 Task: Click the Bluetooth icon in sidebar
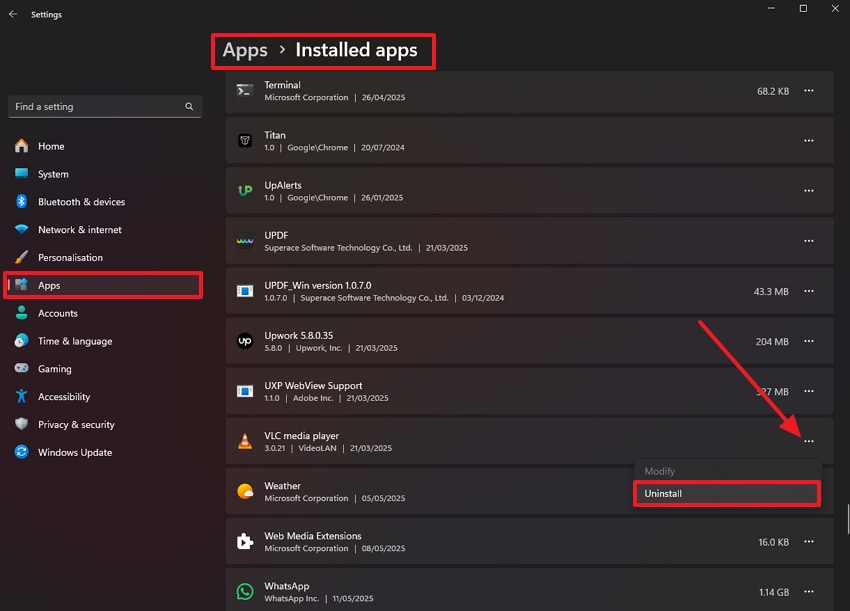tap(22, 201)
